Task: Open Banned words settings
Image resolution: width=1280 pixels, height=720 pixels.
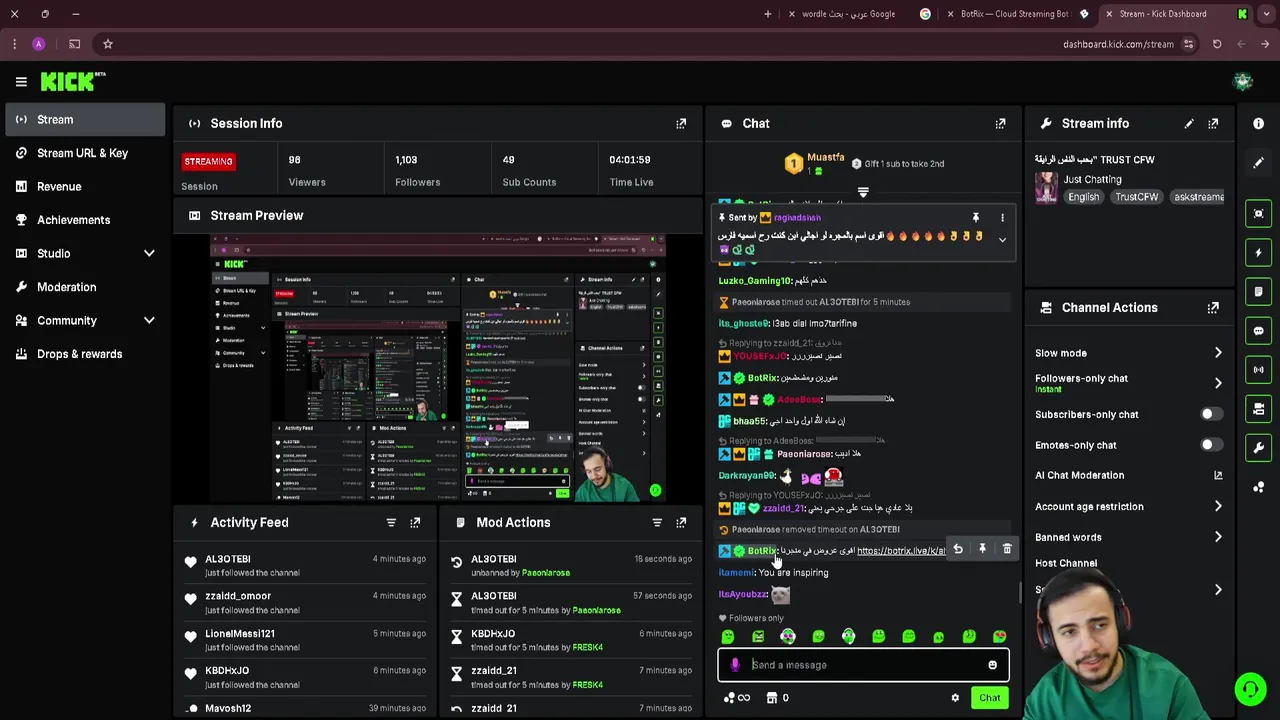Action: click(x=1128, y=538)
